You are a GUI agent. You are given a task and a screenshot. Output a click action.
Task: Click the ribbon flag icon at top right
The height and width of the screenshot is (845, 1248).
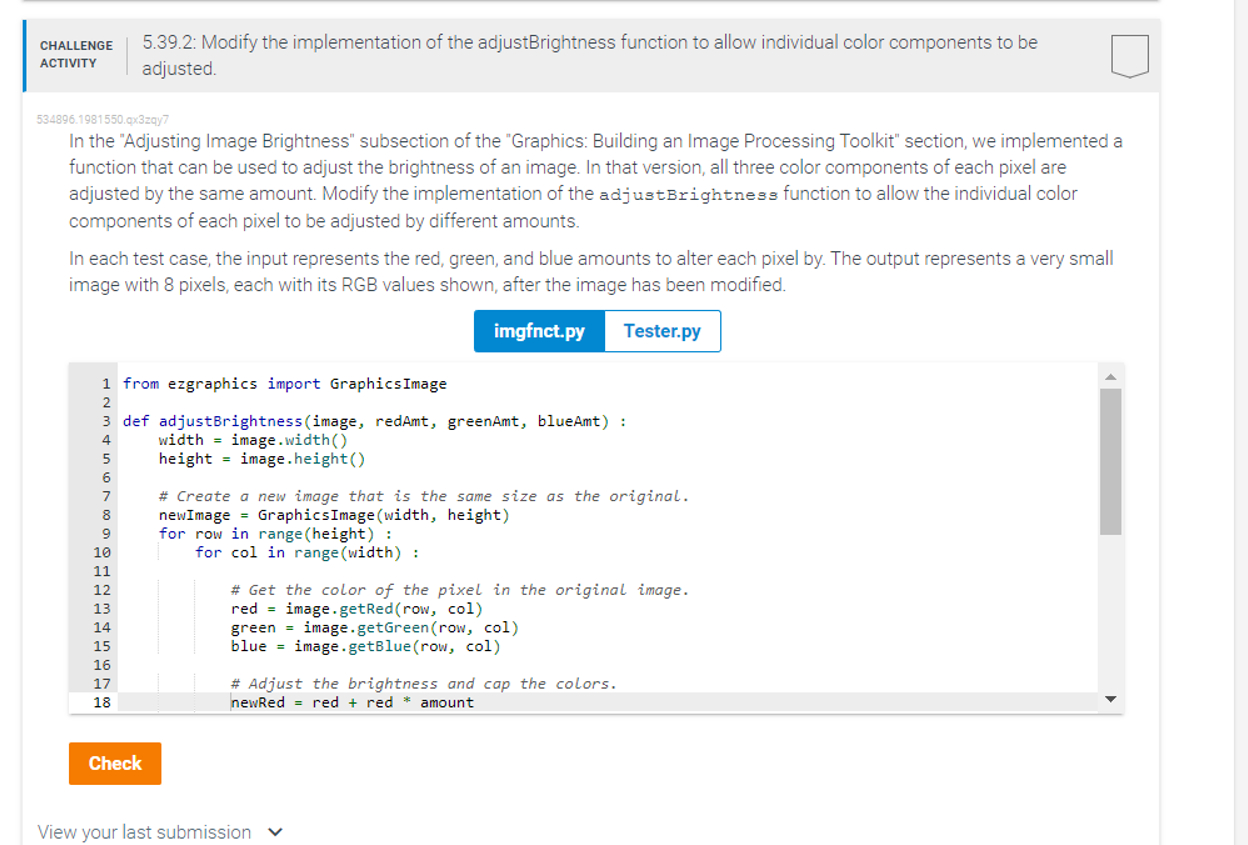click(x=1130, y=56)
